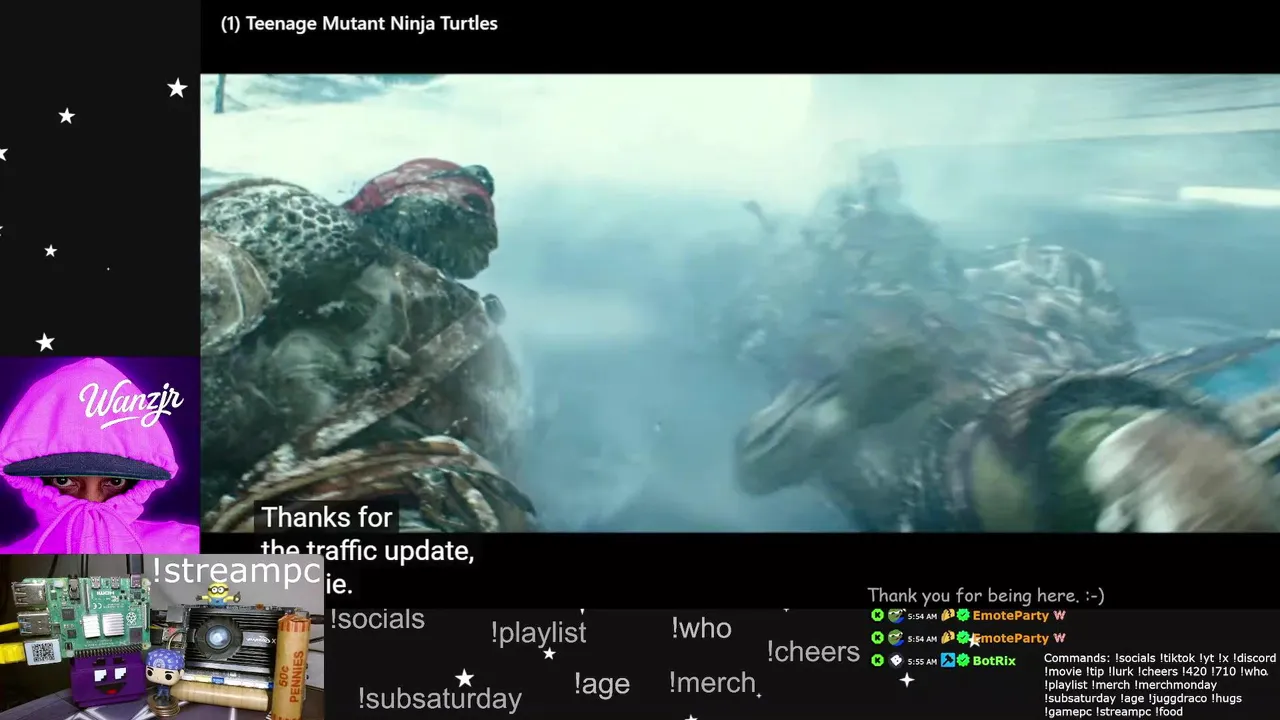Open BotRix's dice avatar in chat
Viewport: 1280px width, 720px height.
pos(896,660)
